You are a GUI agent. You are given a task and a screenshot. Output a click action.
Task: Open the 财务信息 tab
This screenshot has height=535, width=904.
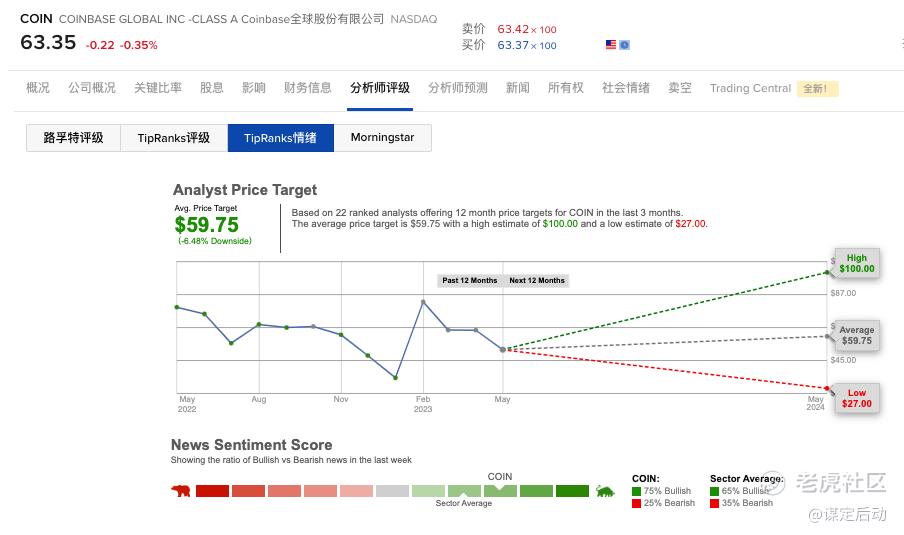(308, 88)
